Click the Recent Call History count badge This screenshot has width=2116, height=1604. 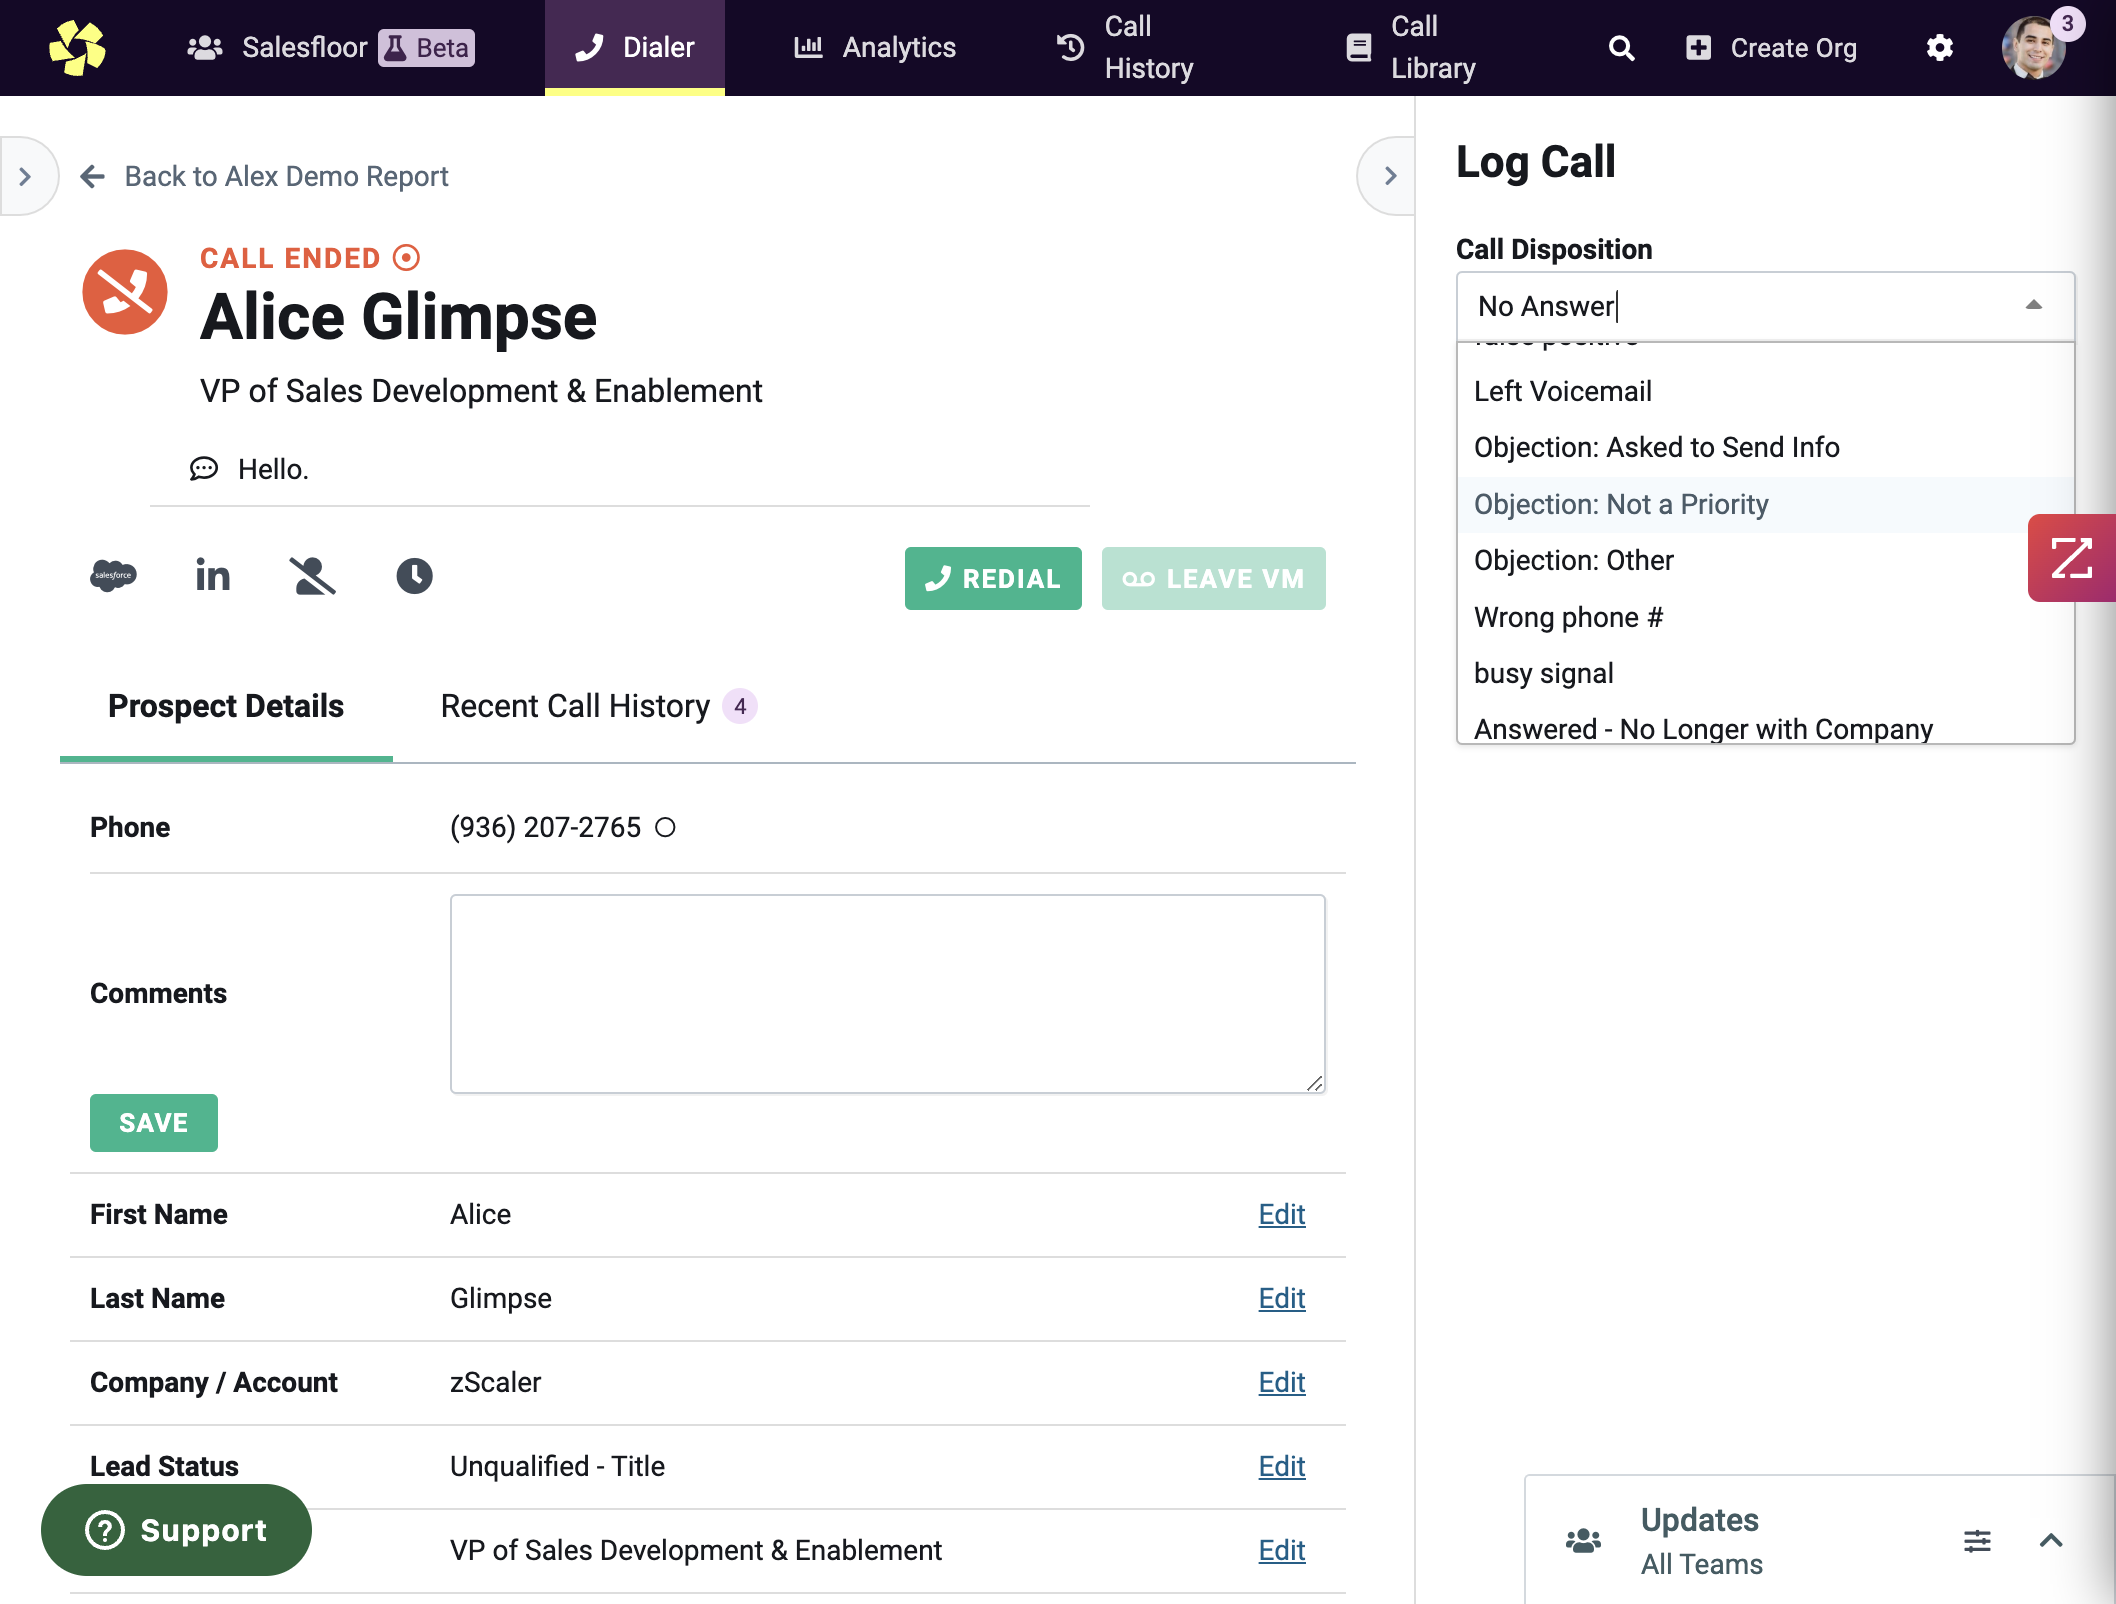[x=740, y=706]
